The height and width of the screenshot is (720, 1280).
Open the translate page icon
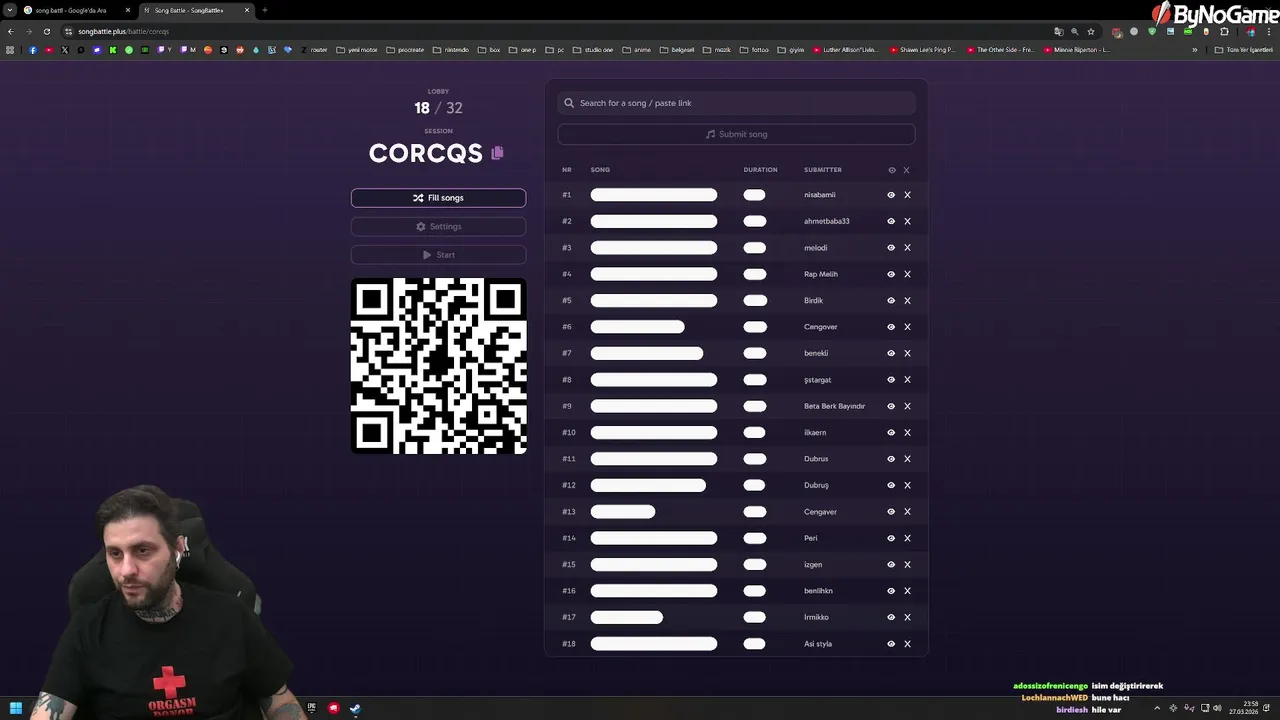1059,31
